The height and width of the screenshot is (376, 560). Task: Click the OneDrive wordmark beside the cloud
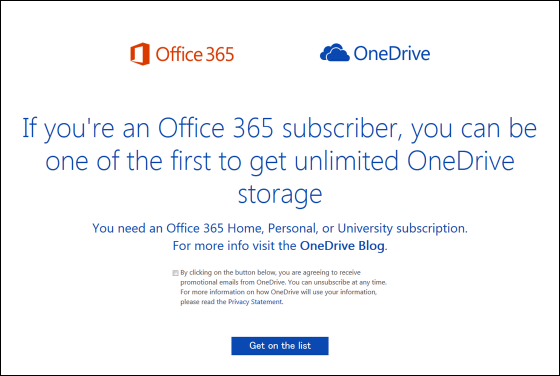[392, 53]
